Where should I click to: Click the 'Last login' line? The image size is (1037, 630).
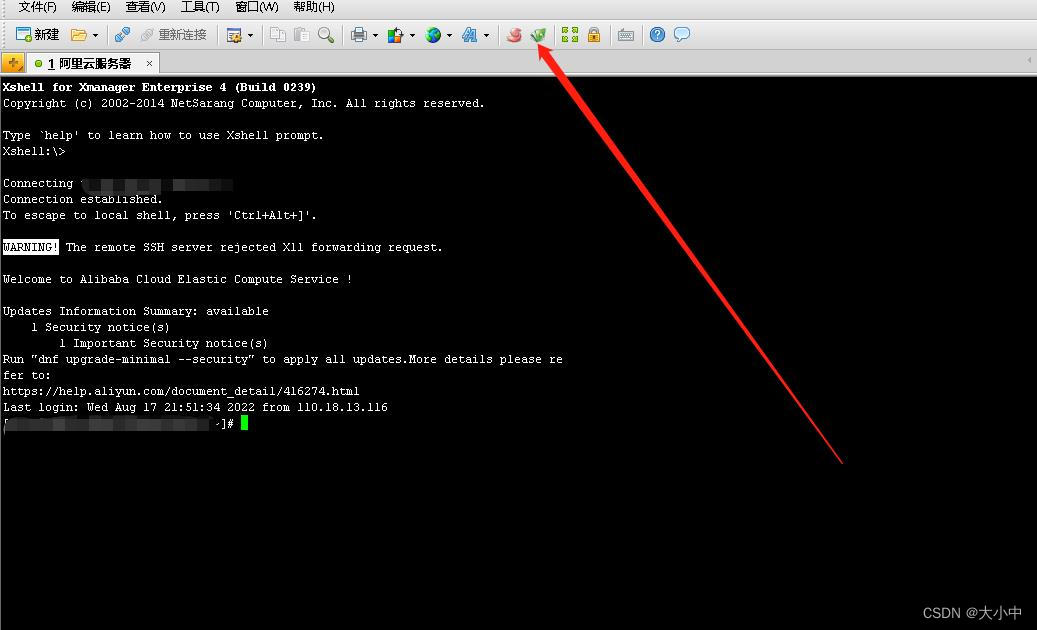click(x=195, y=407)
